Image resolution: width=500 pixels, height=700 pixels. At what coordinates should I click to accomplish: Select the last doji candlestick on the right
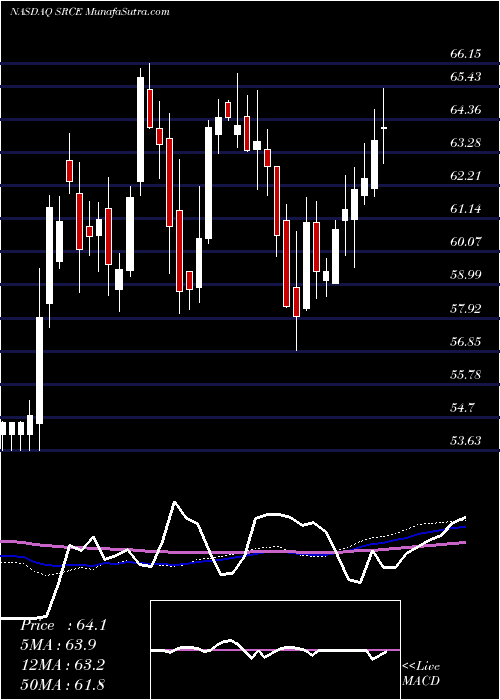(x=383, y=126)
